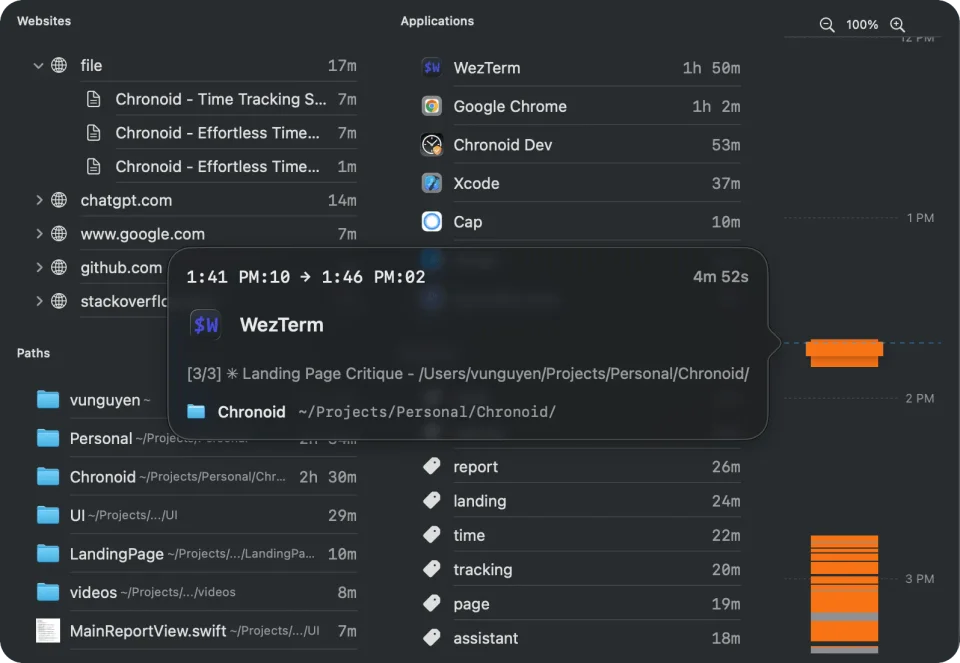The width and height of the screenshot is (960, 663).
Task: Select the 'time' tag row
Action: coord(582,535)
